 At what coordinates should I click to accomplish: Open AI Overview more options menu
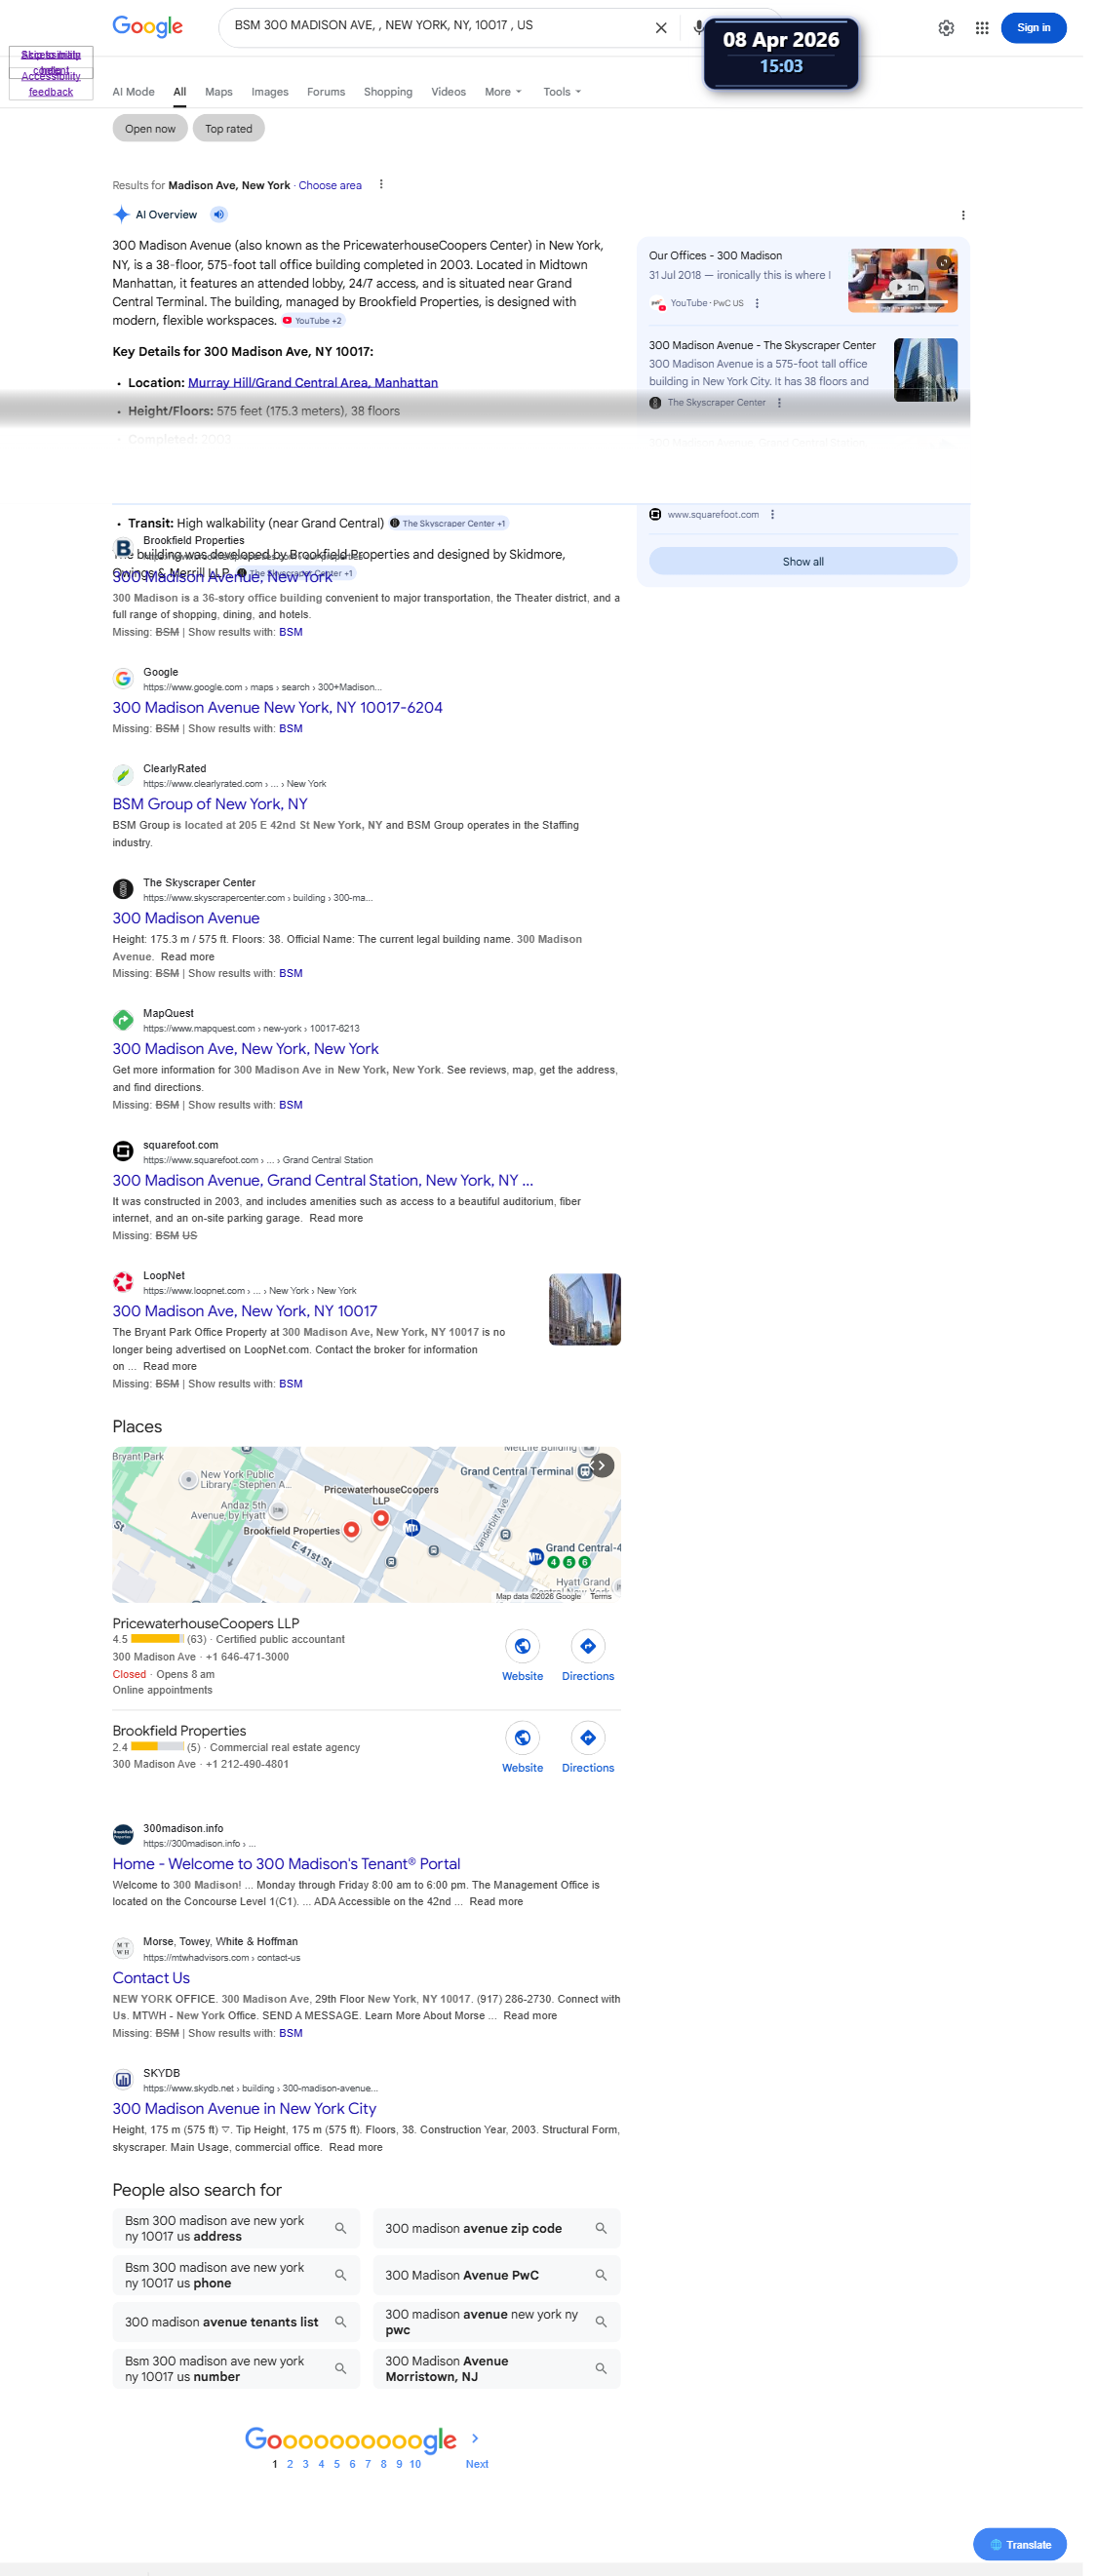(963, 215)
